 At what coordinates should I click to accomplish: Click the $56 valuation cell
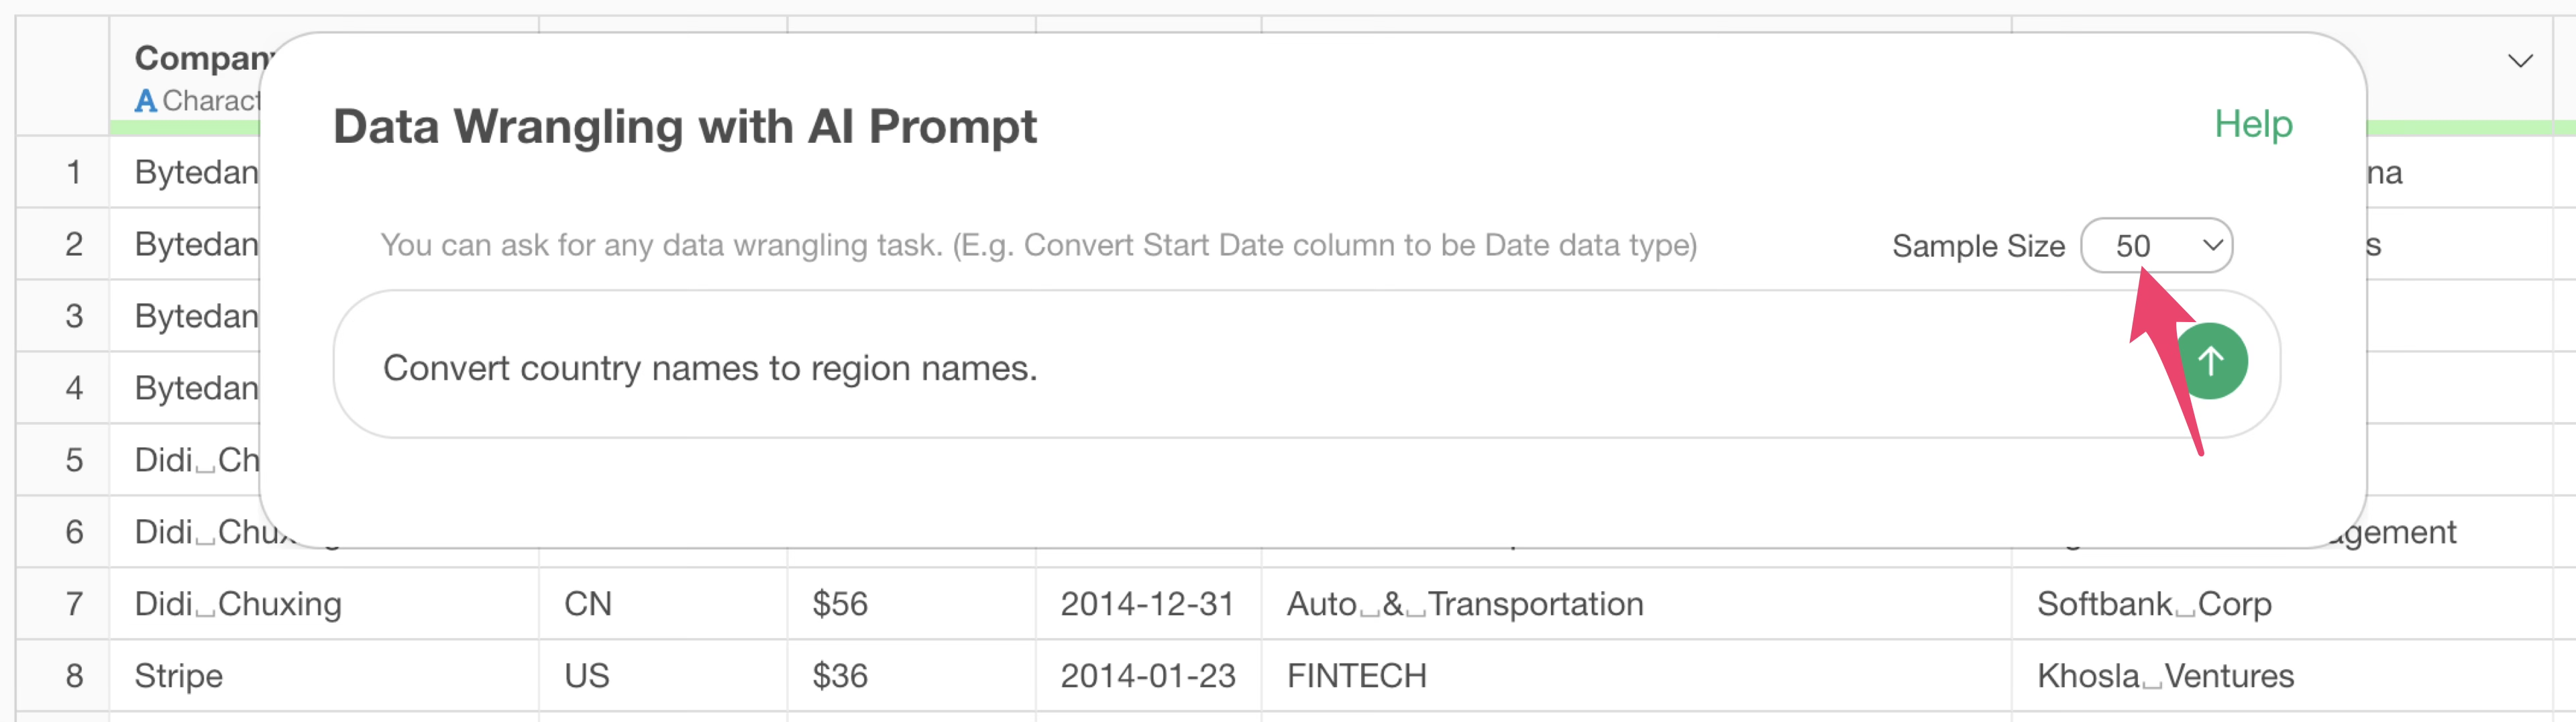pyautogui.click(x=840, y=605)
